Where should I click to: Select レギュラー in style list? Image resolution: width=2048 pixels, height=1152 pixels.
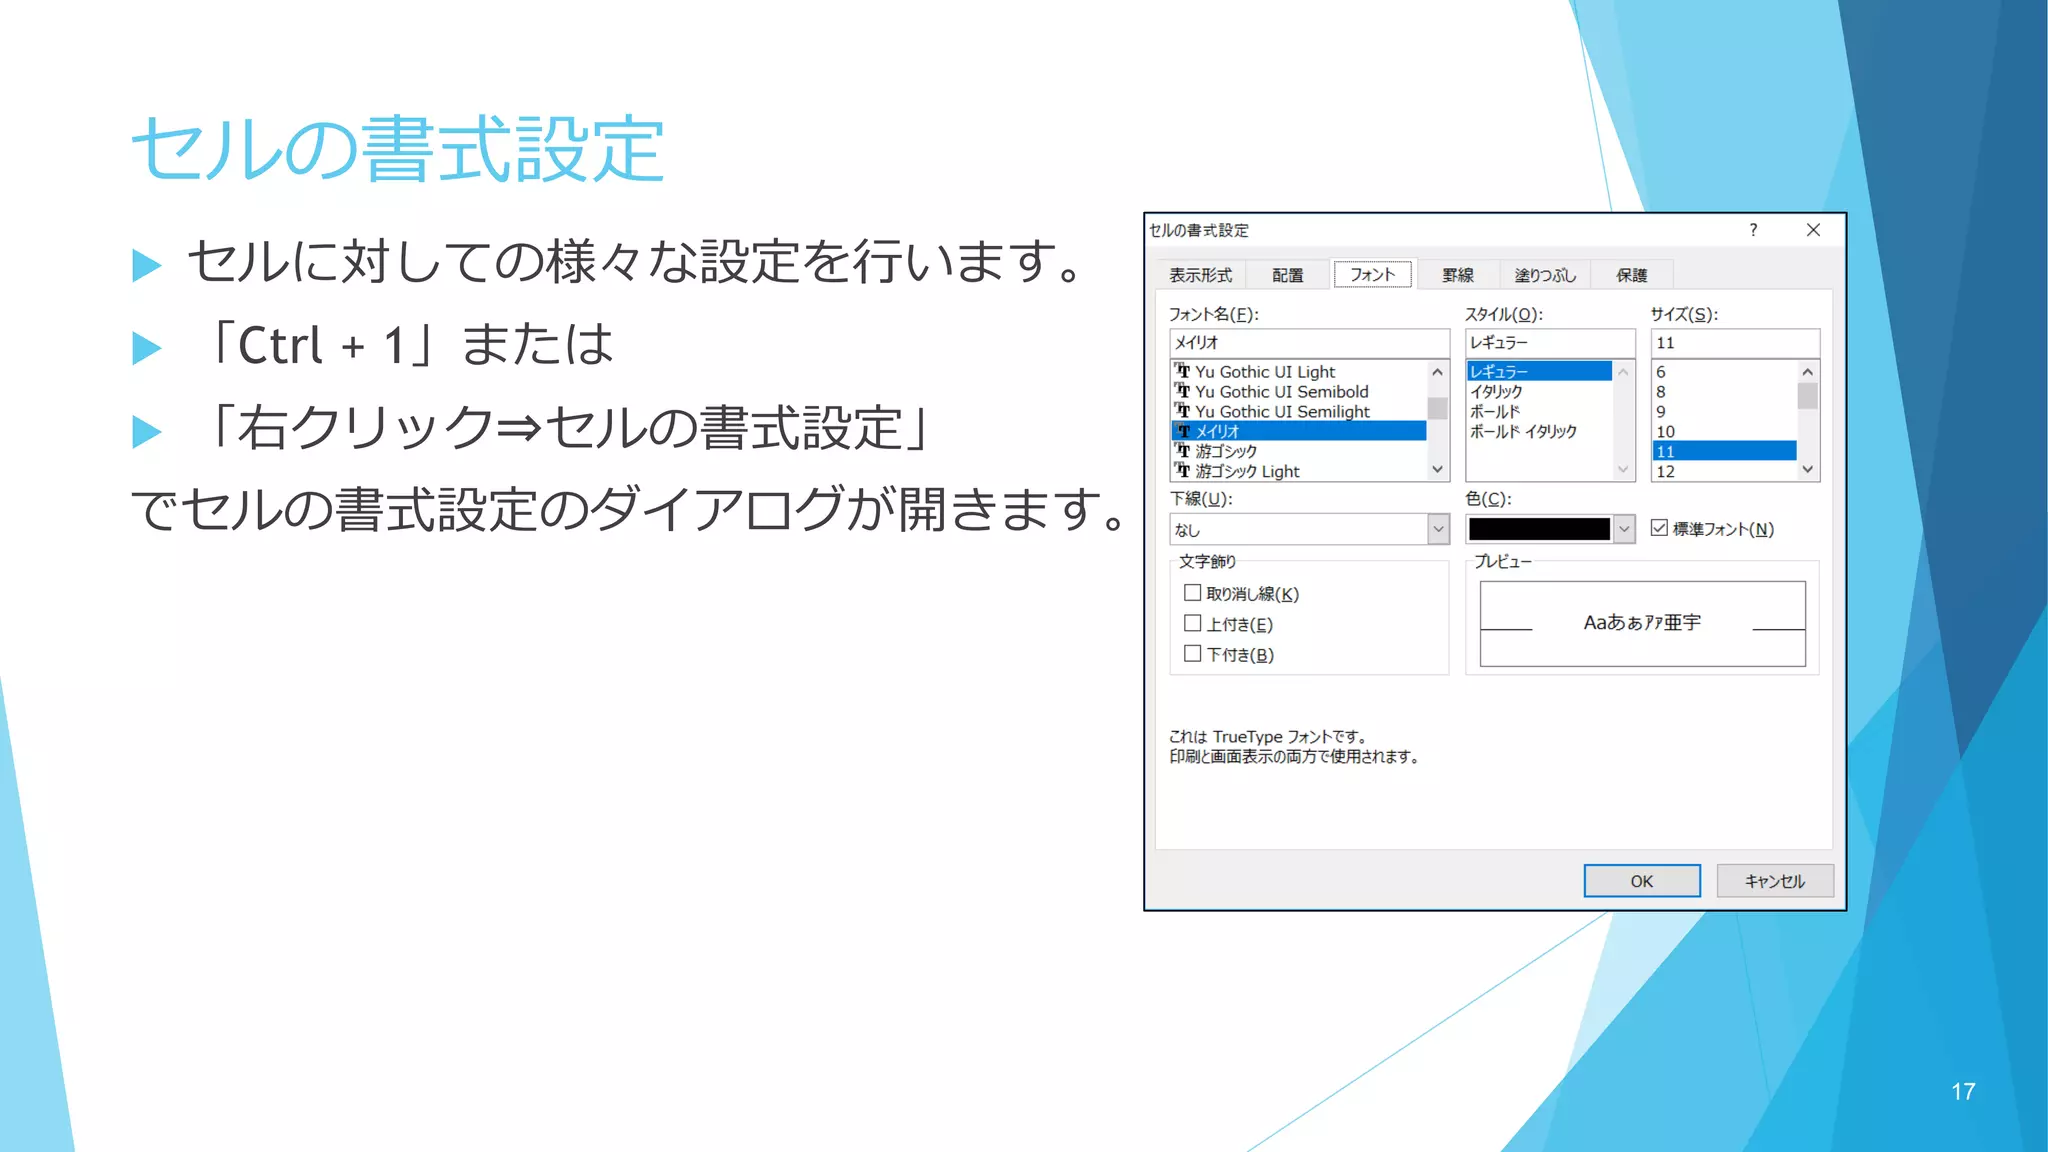[x=1539, y=371]
